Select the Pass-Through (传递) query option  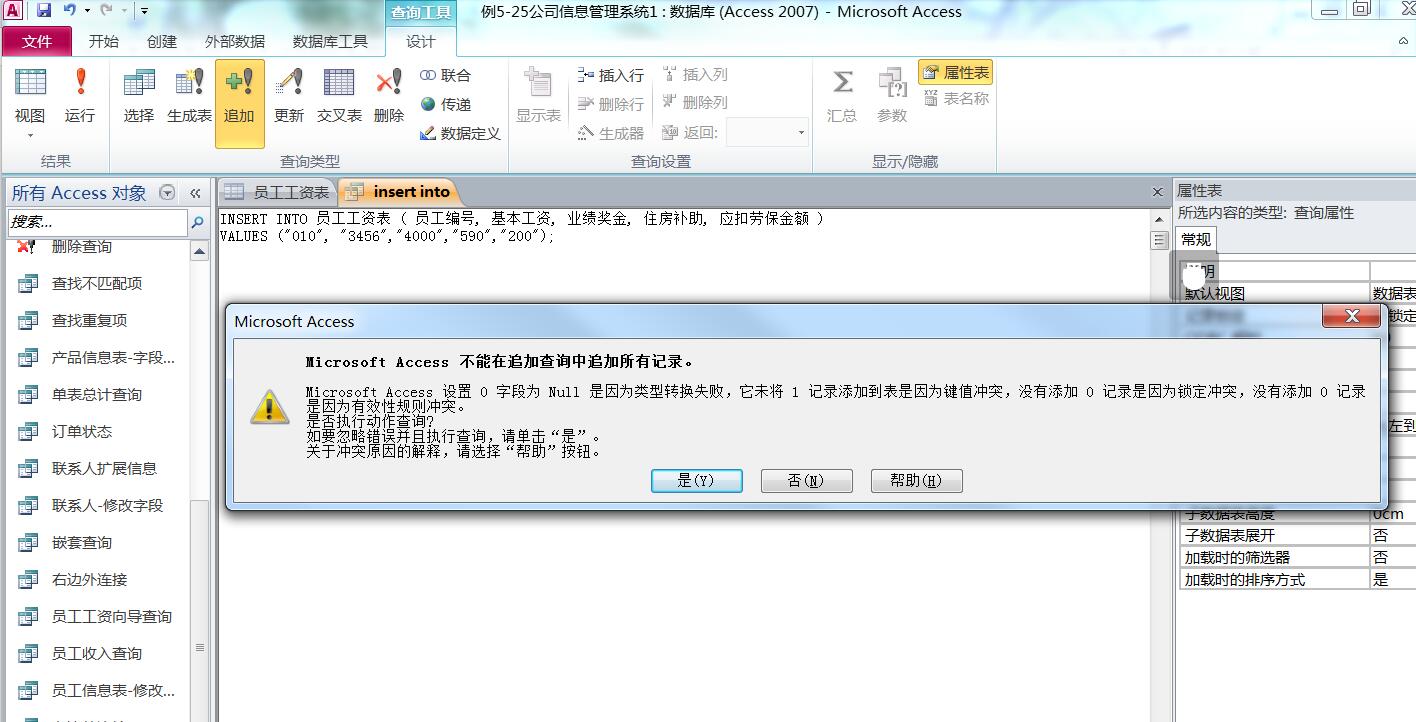pos(445,104)
